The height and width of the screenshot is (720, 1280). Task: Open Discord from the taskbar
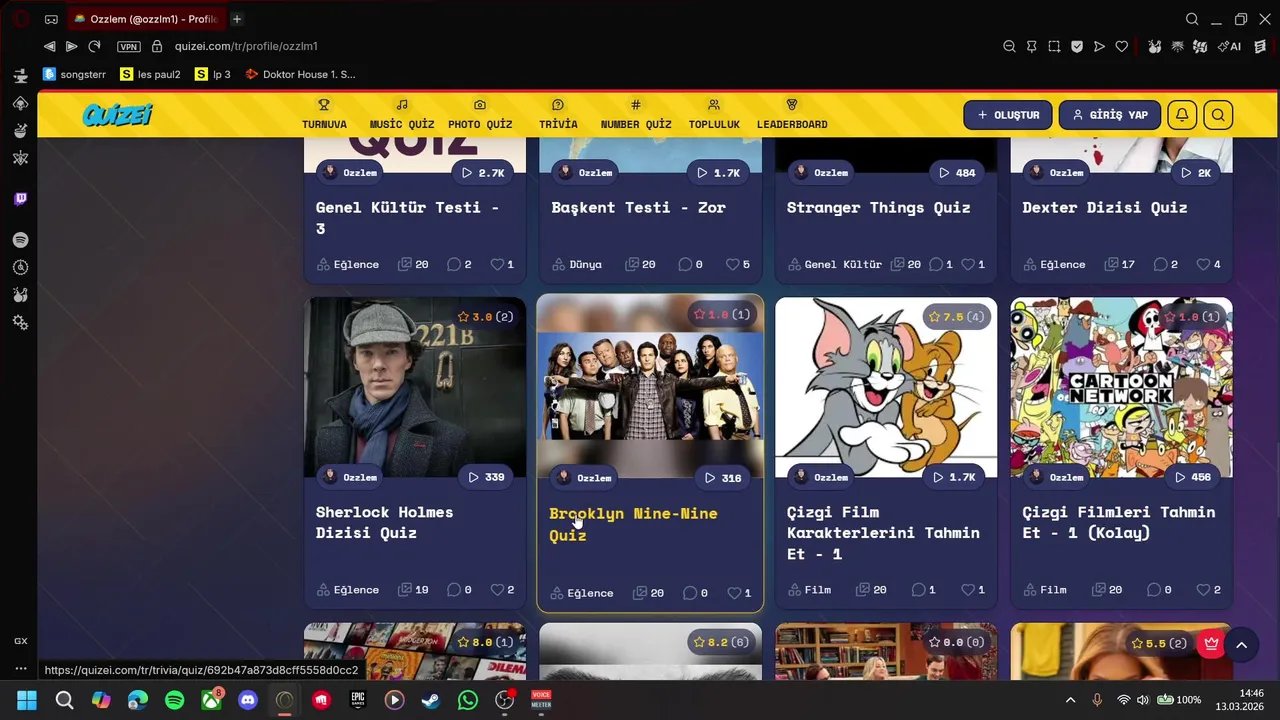[248, 700]
